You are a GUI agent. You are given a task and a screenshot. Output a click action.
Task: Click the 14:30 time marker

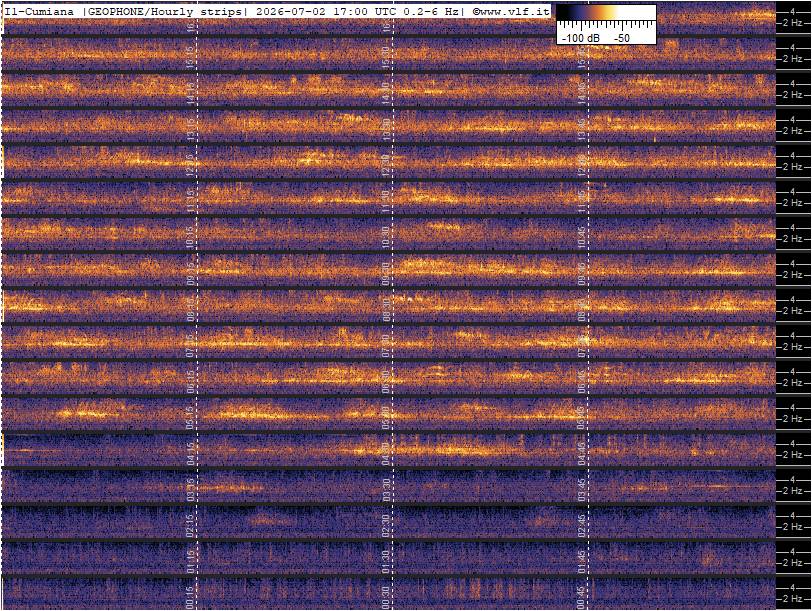click(386, 93)
